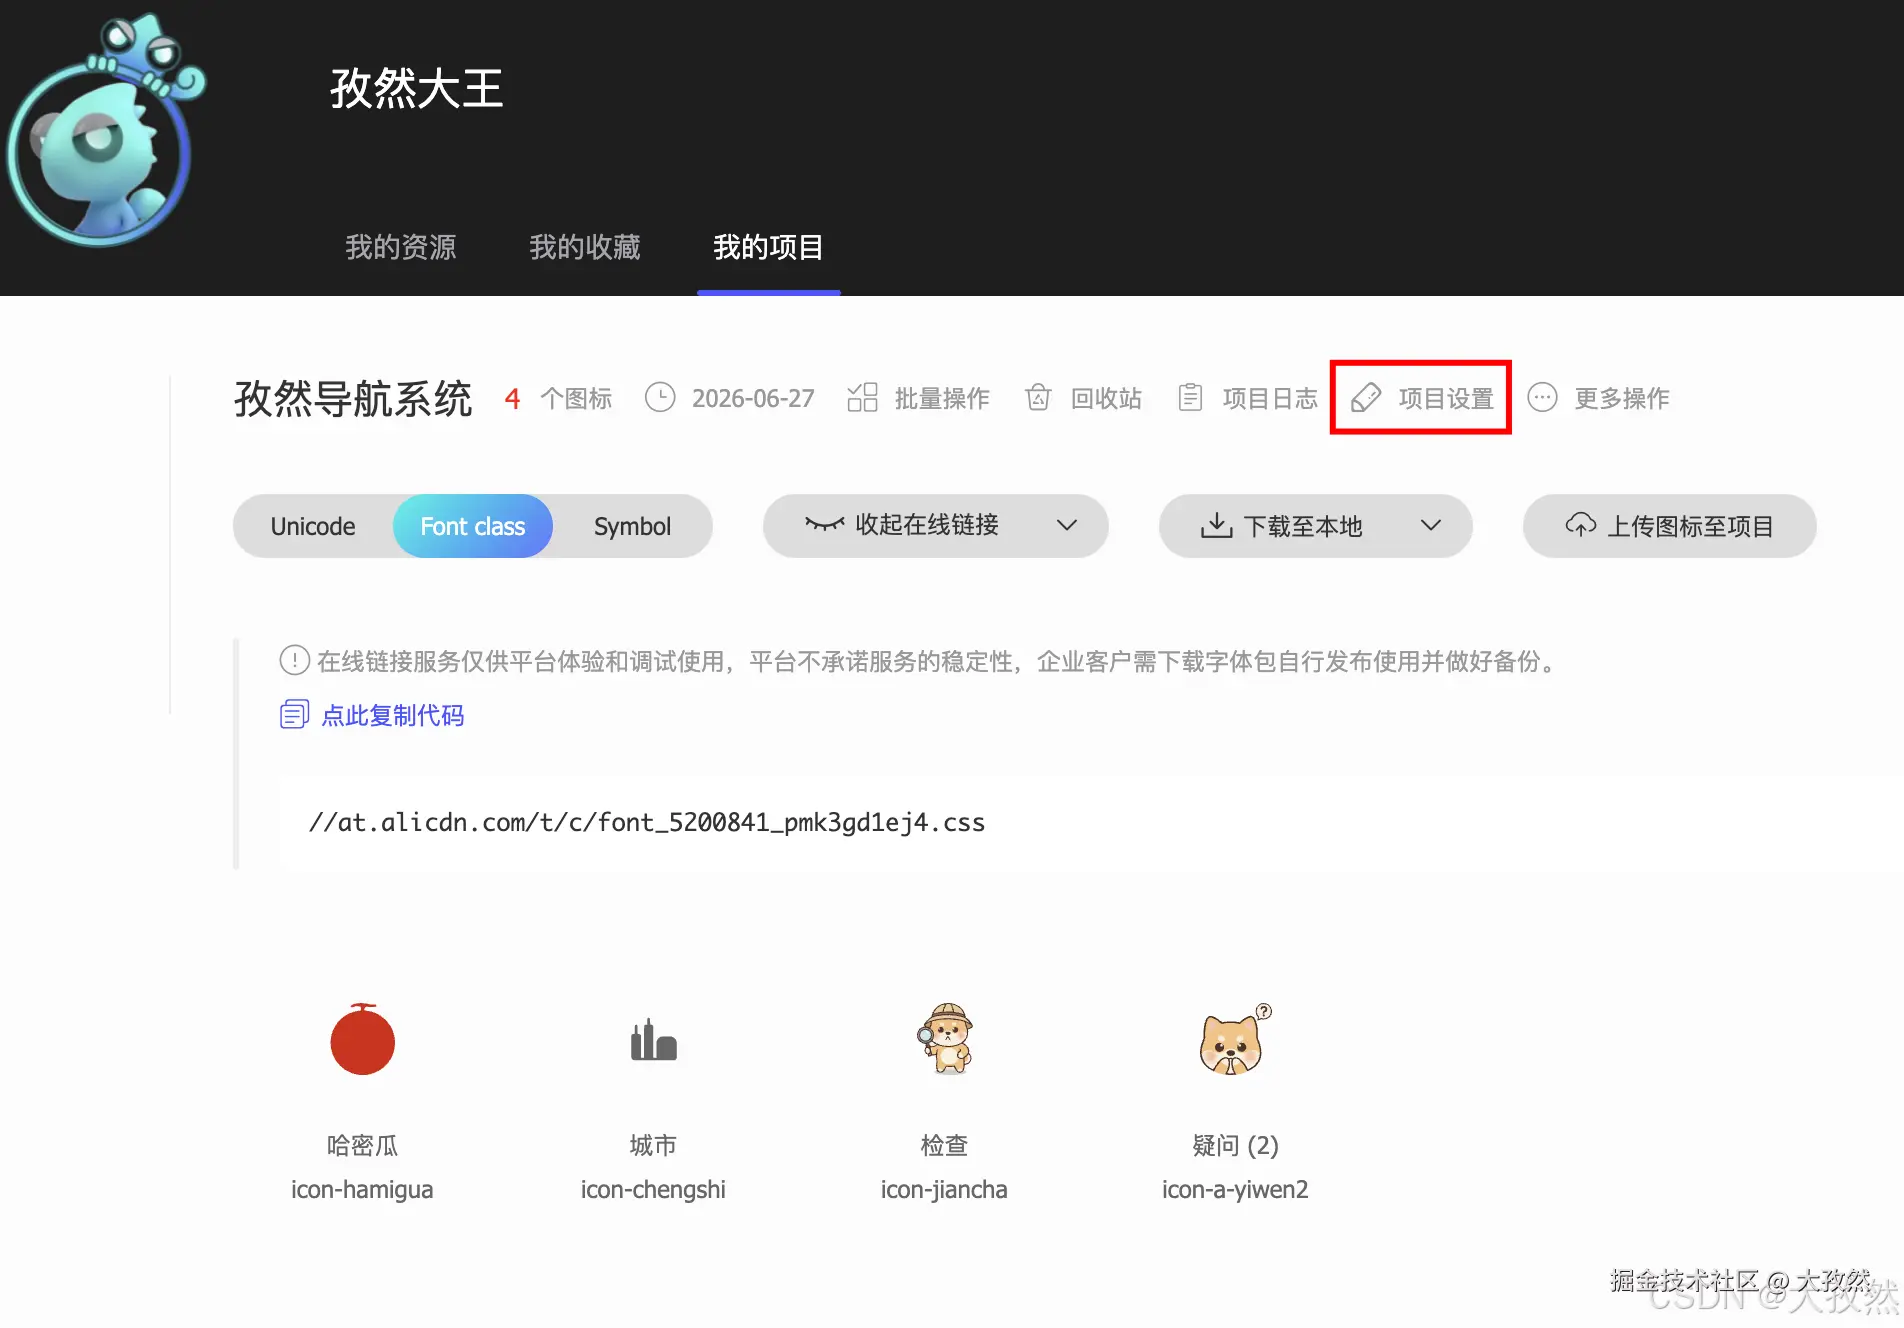Click the 项目设置 pencil icon
The width and height of the screenshot is (1904, 1328).
(1366, 397)
